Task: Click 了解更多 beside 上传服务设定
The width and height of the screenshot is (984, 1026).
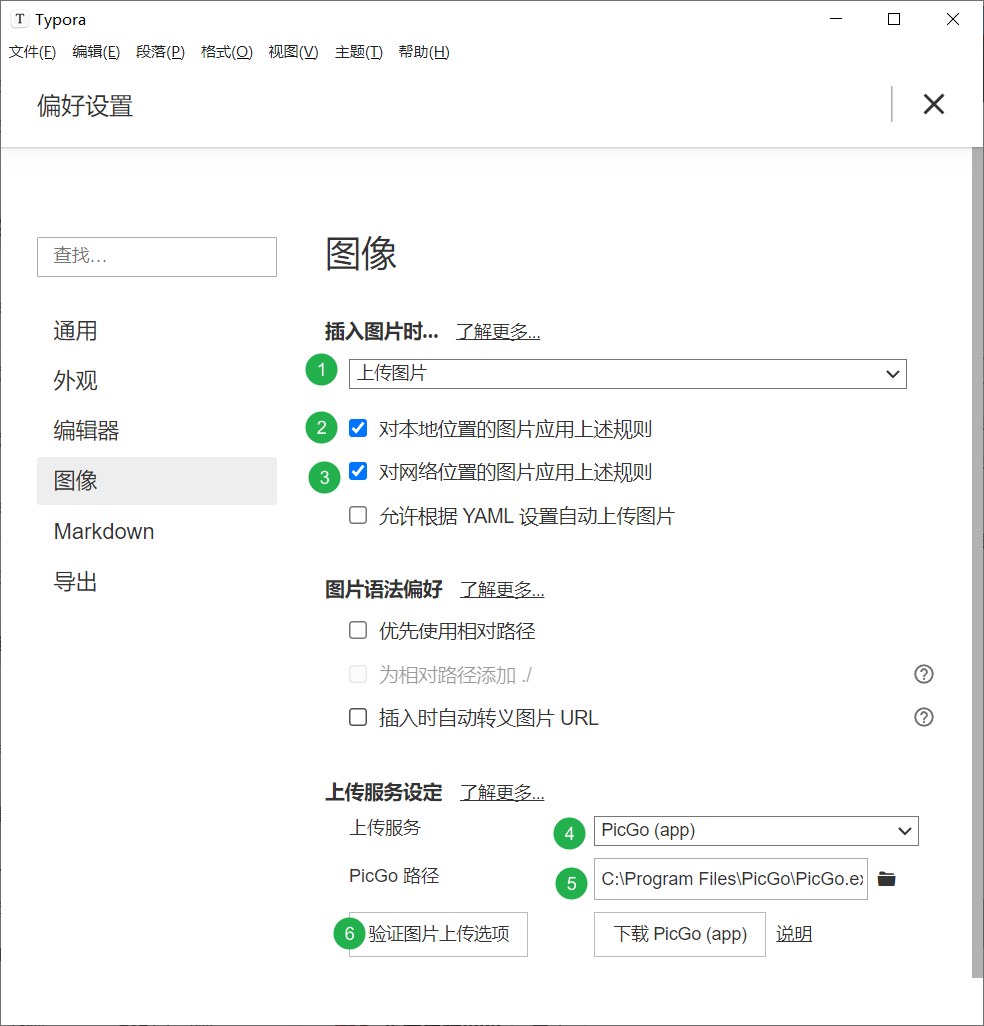Action: point(501,792)
